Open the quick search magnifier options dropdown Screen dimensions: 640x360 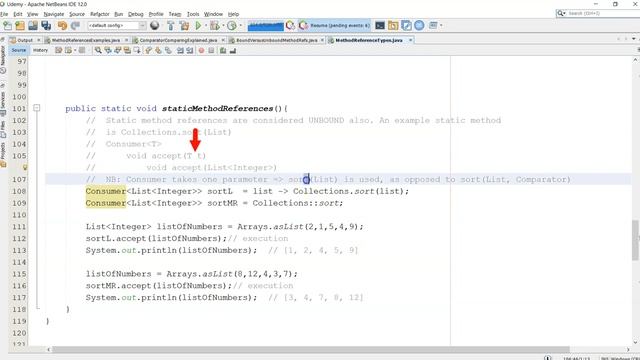tap(562, 13)
